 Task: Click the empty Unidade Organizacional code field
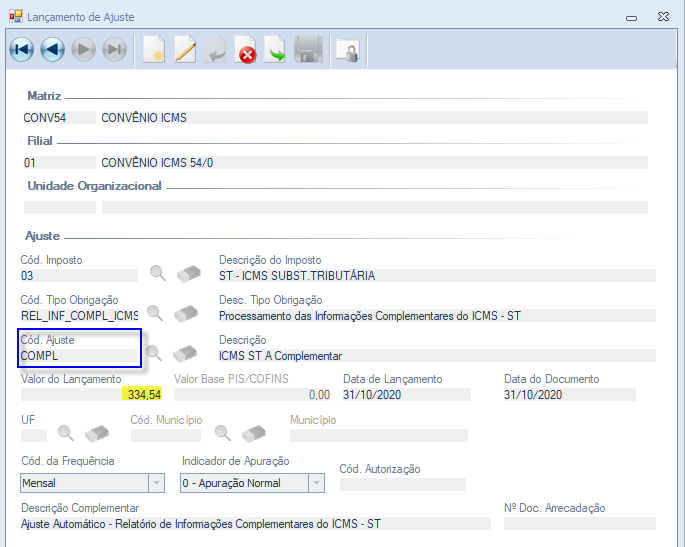pos(59,208)
